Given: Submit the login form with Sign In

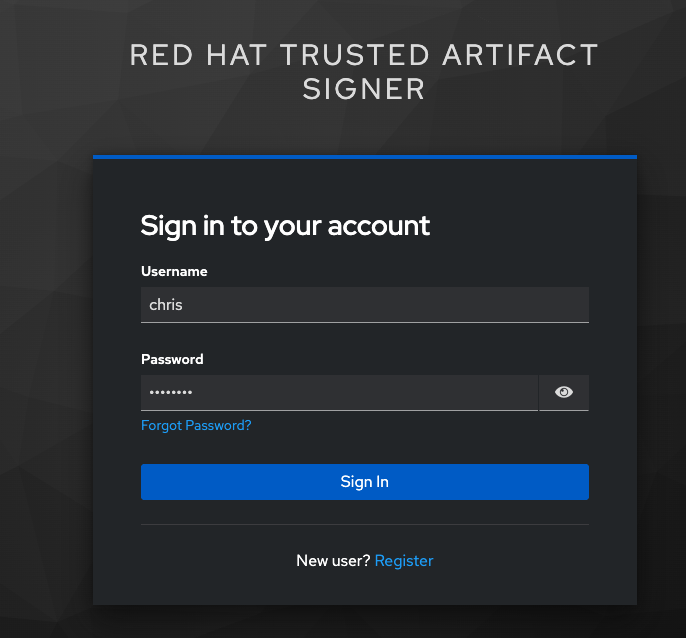Looking at the screenshot, I should [364, 482].
